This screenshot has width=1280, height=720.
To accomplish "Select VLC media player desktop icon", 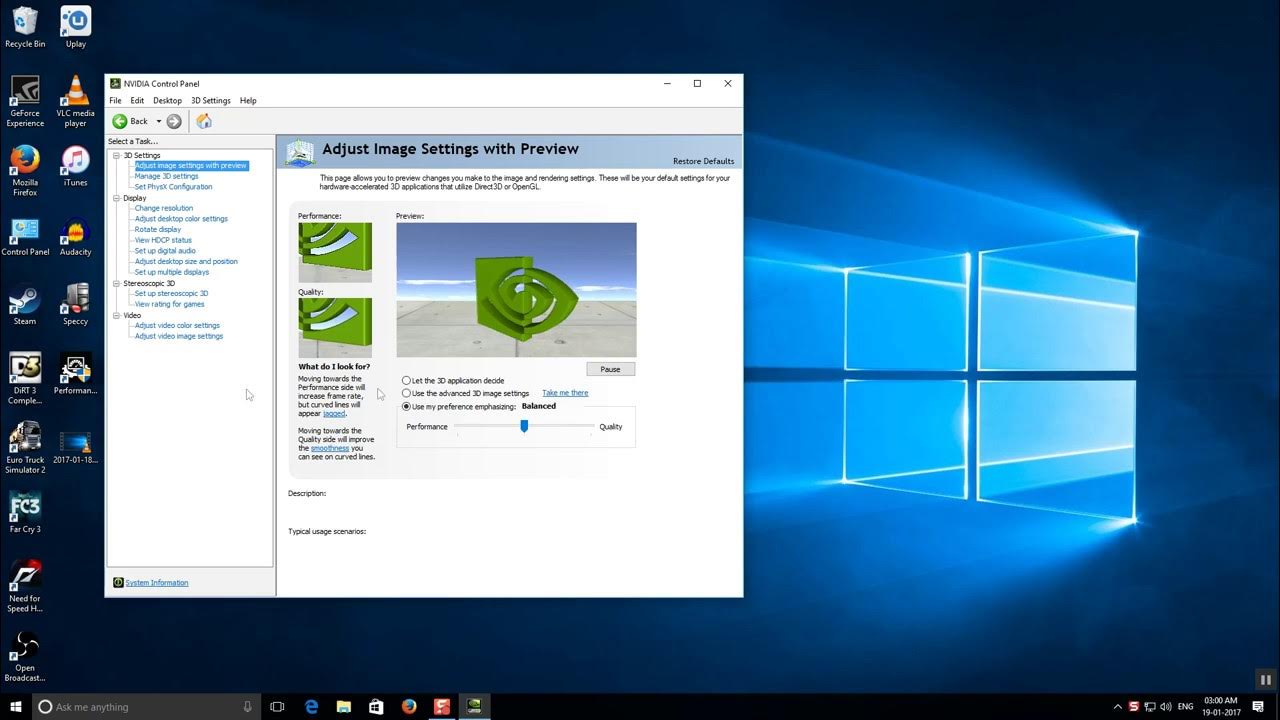I will (x=75, y=101).
